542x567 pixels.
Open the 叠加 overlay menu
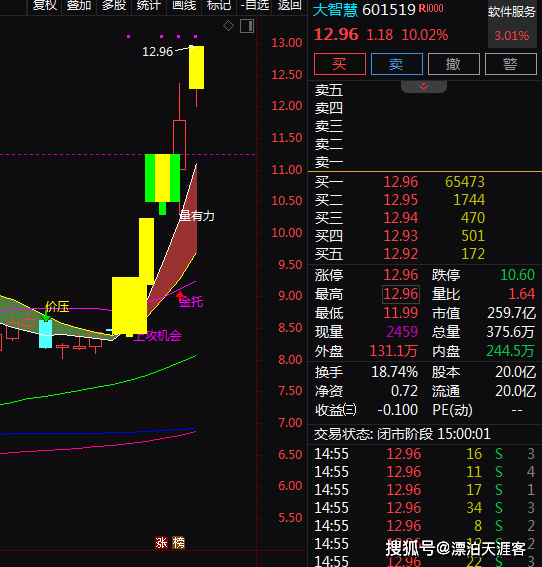(79, 5)
